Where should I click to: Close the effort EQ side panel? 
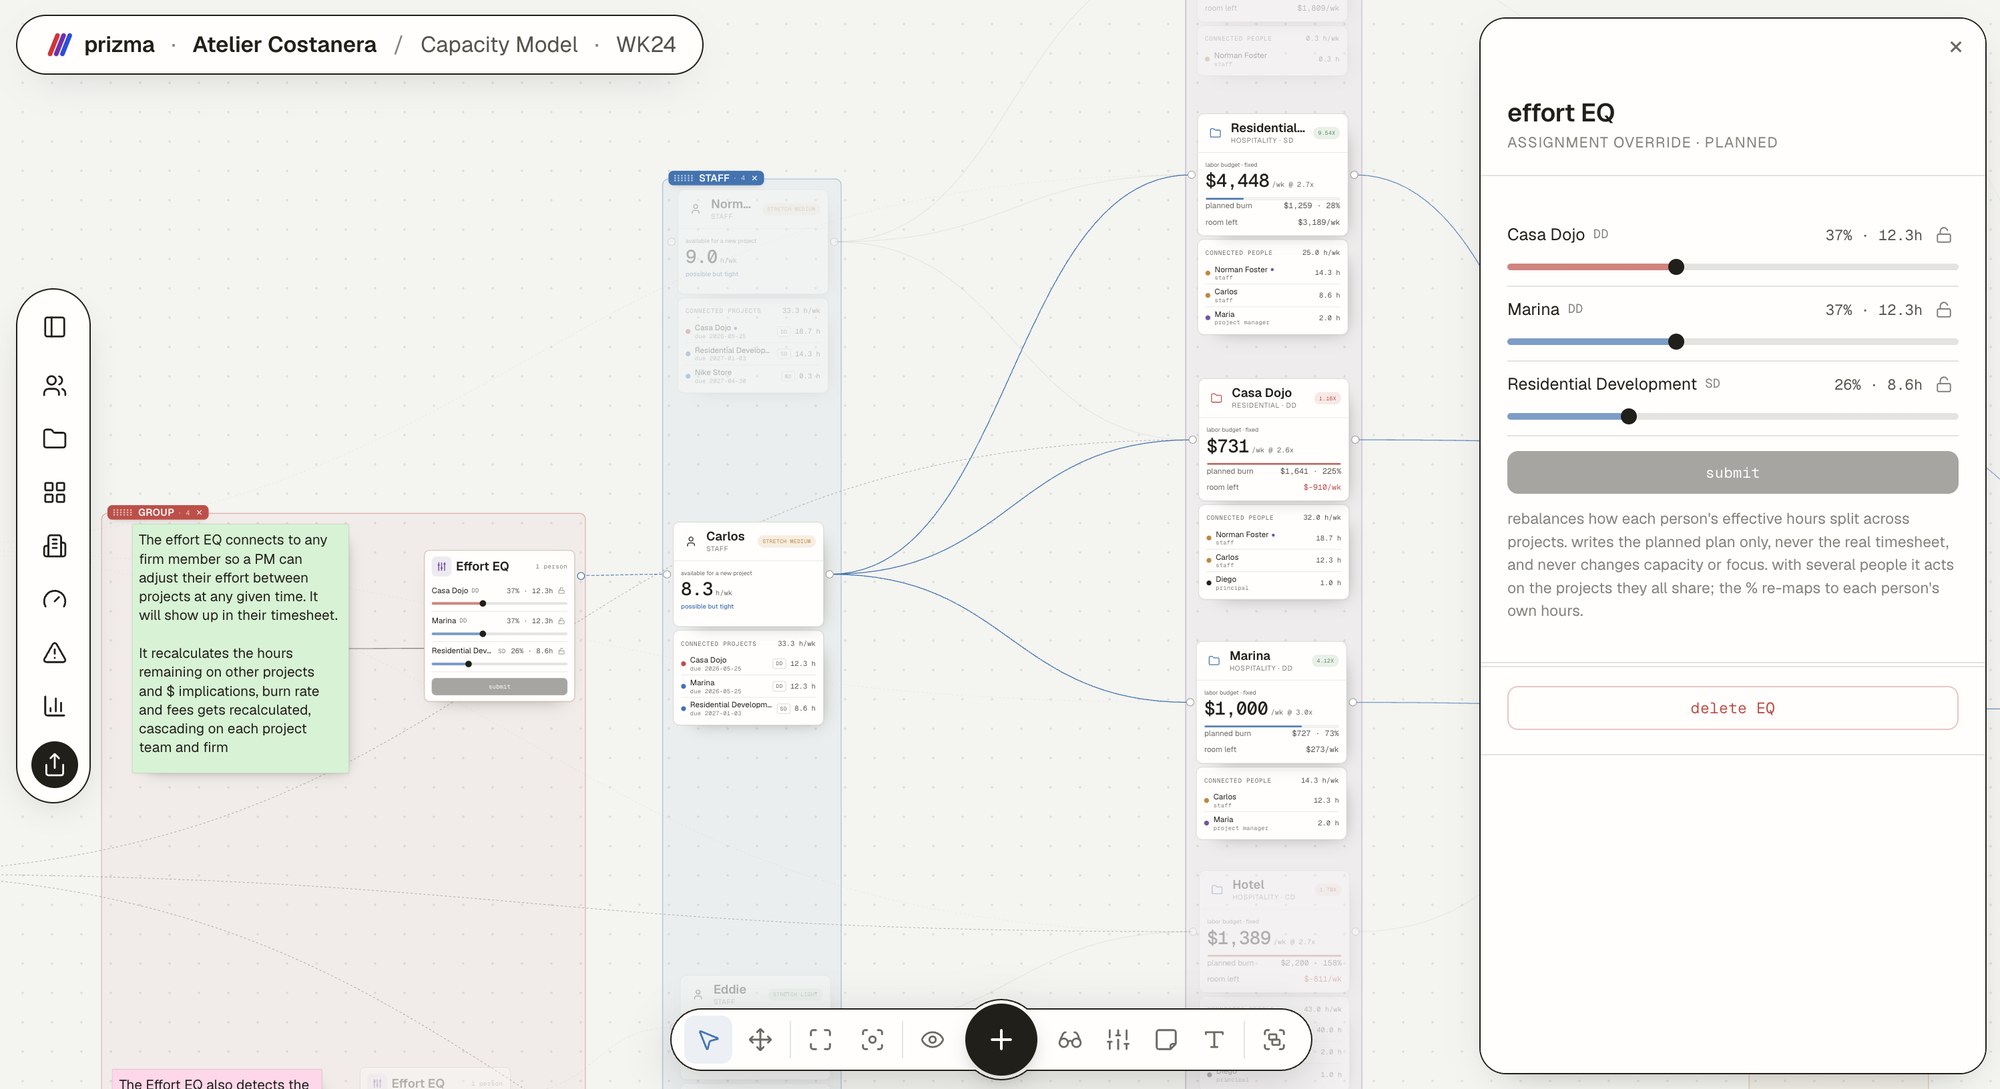(1956, 47)
